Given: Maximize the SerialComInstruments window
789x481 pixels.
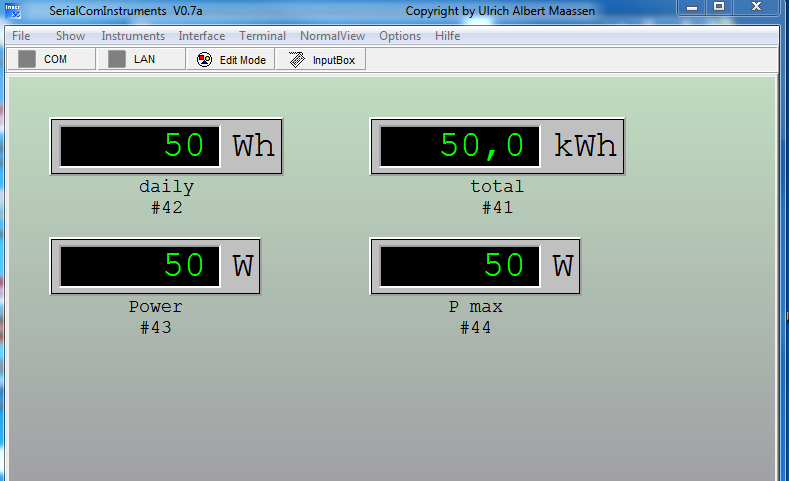Looking at the screenshot, I should tap(719, 8).
